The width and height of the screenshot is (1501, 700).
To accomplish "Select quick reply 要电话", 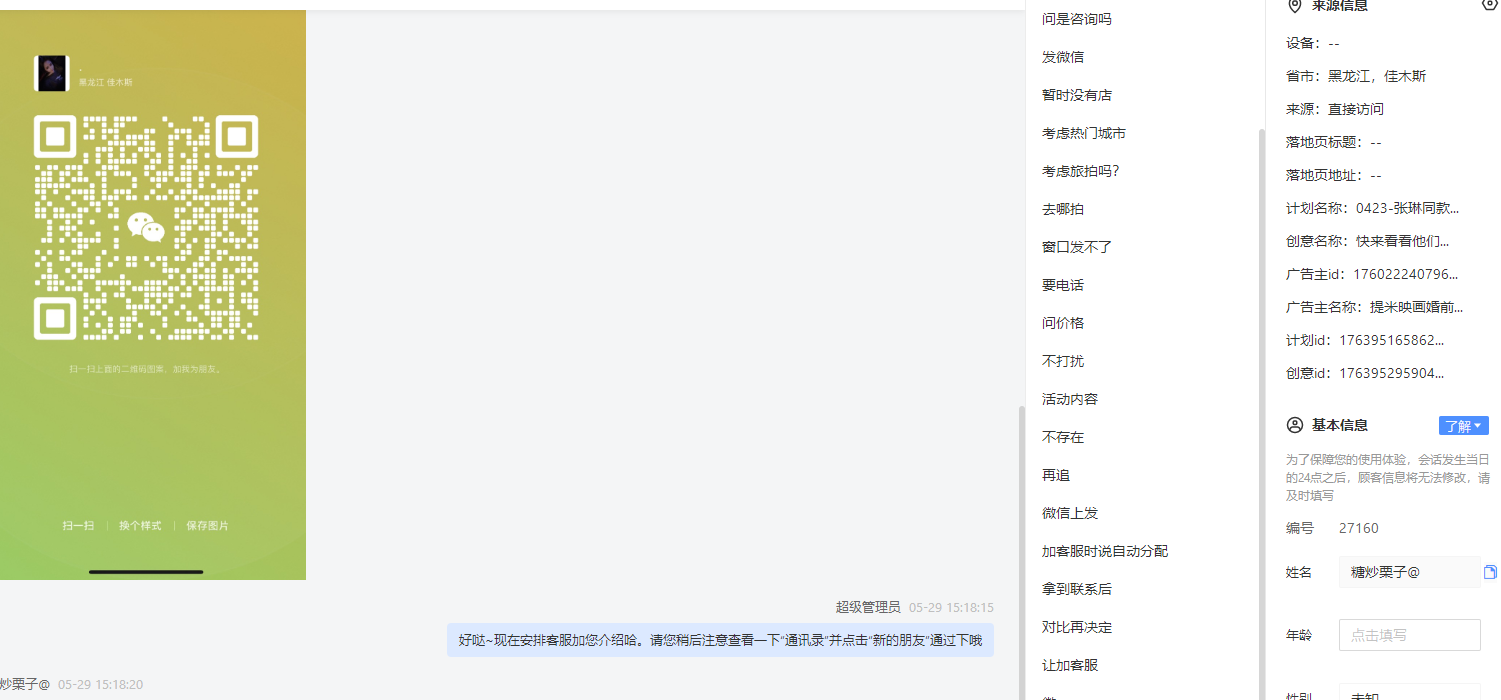I will click(1063, 285).
